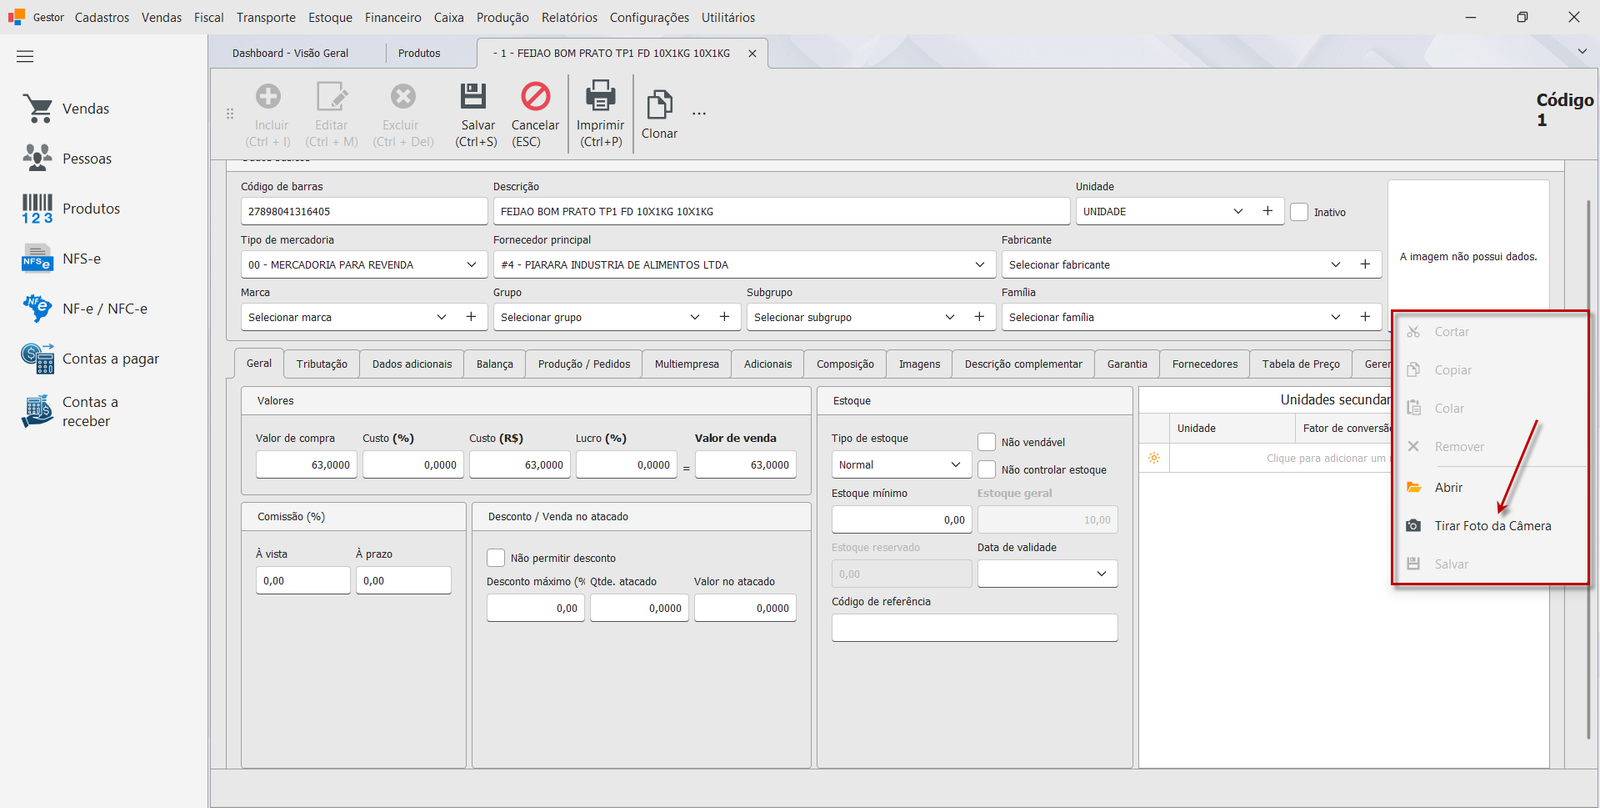Click the Clonar copy icon
The image size is (1600, 808).
click(659, 104)
